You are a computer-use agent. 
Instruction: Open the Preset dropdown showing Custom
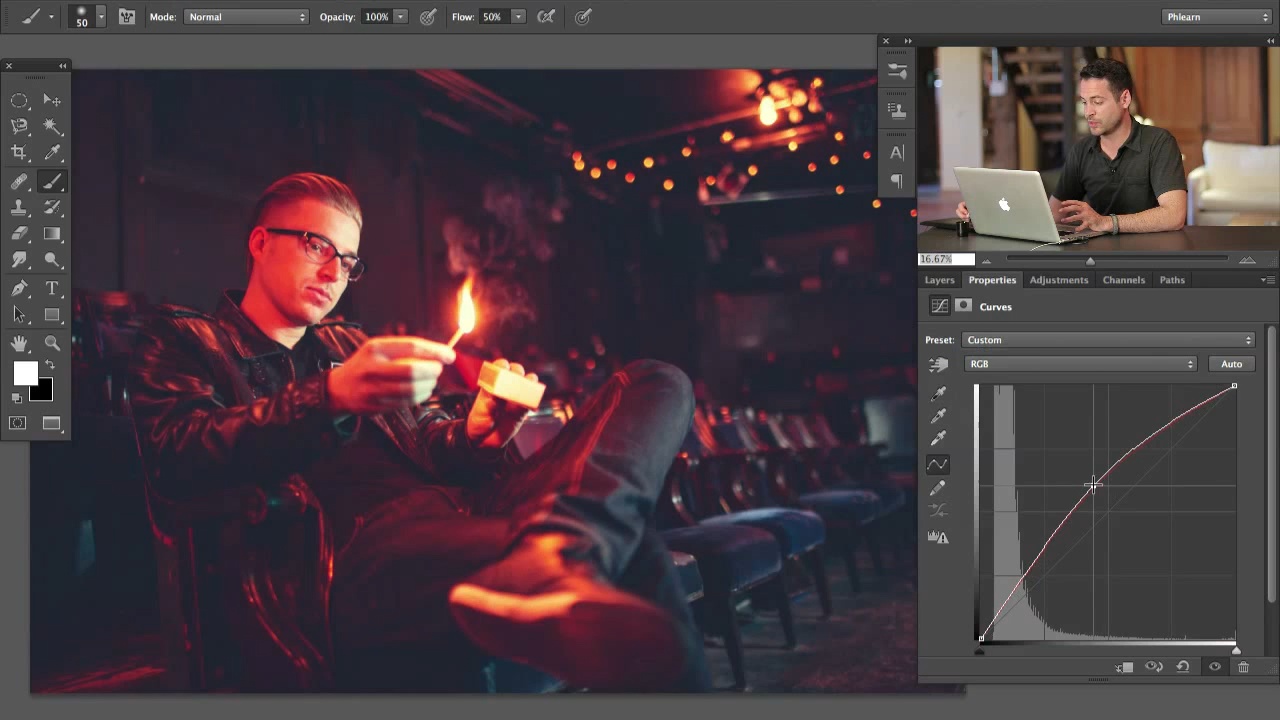1108,340
